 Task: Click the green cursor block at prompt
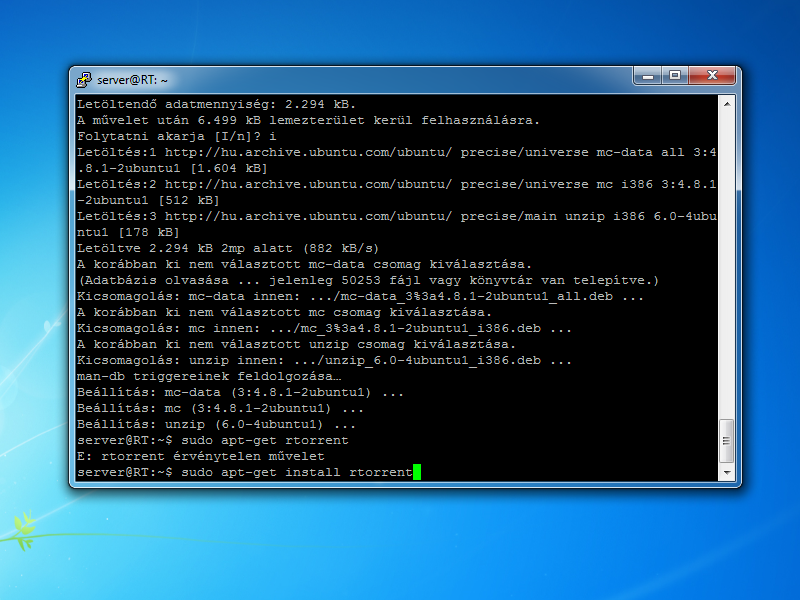click(417, 472)
